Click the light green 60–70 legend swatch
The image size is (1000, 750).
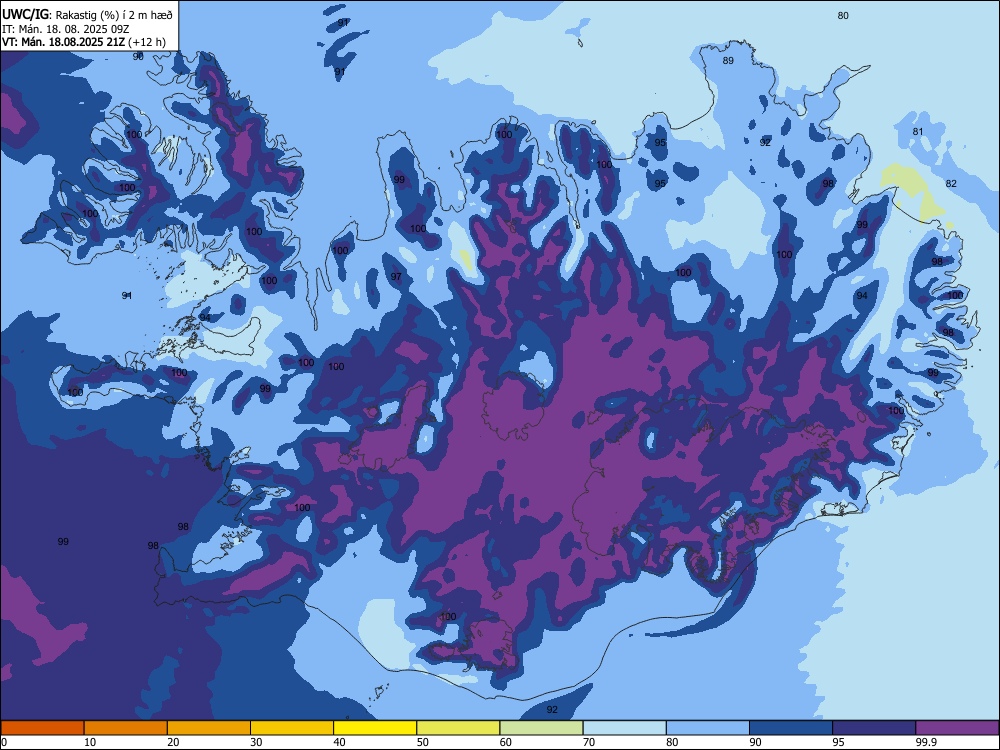(541, 728)
